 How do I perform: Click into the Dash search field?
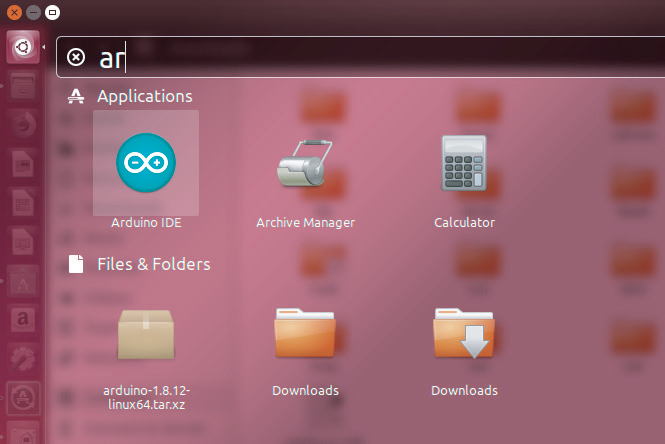(360, 57)
